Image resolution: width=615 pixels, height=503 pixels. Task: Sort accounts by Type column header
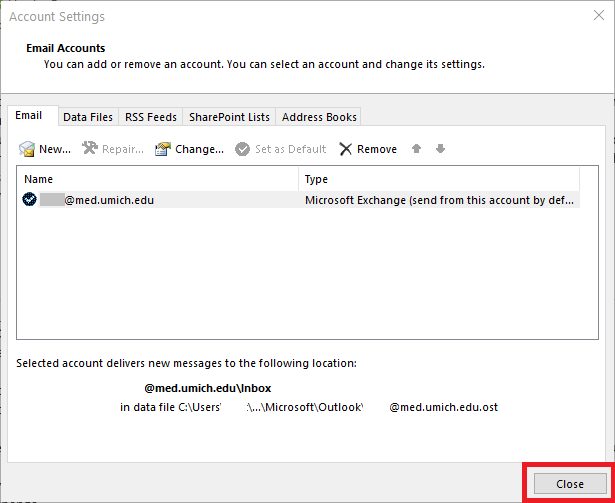pos(438,179)
